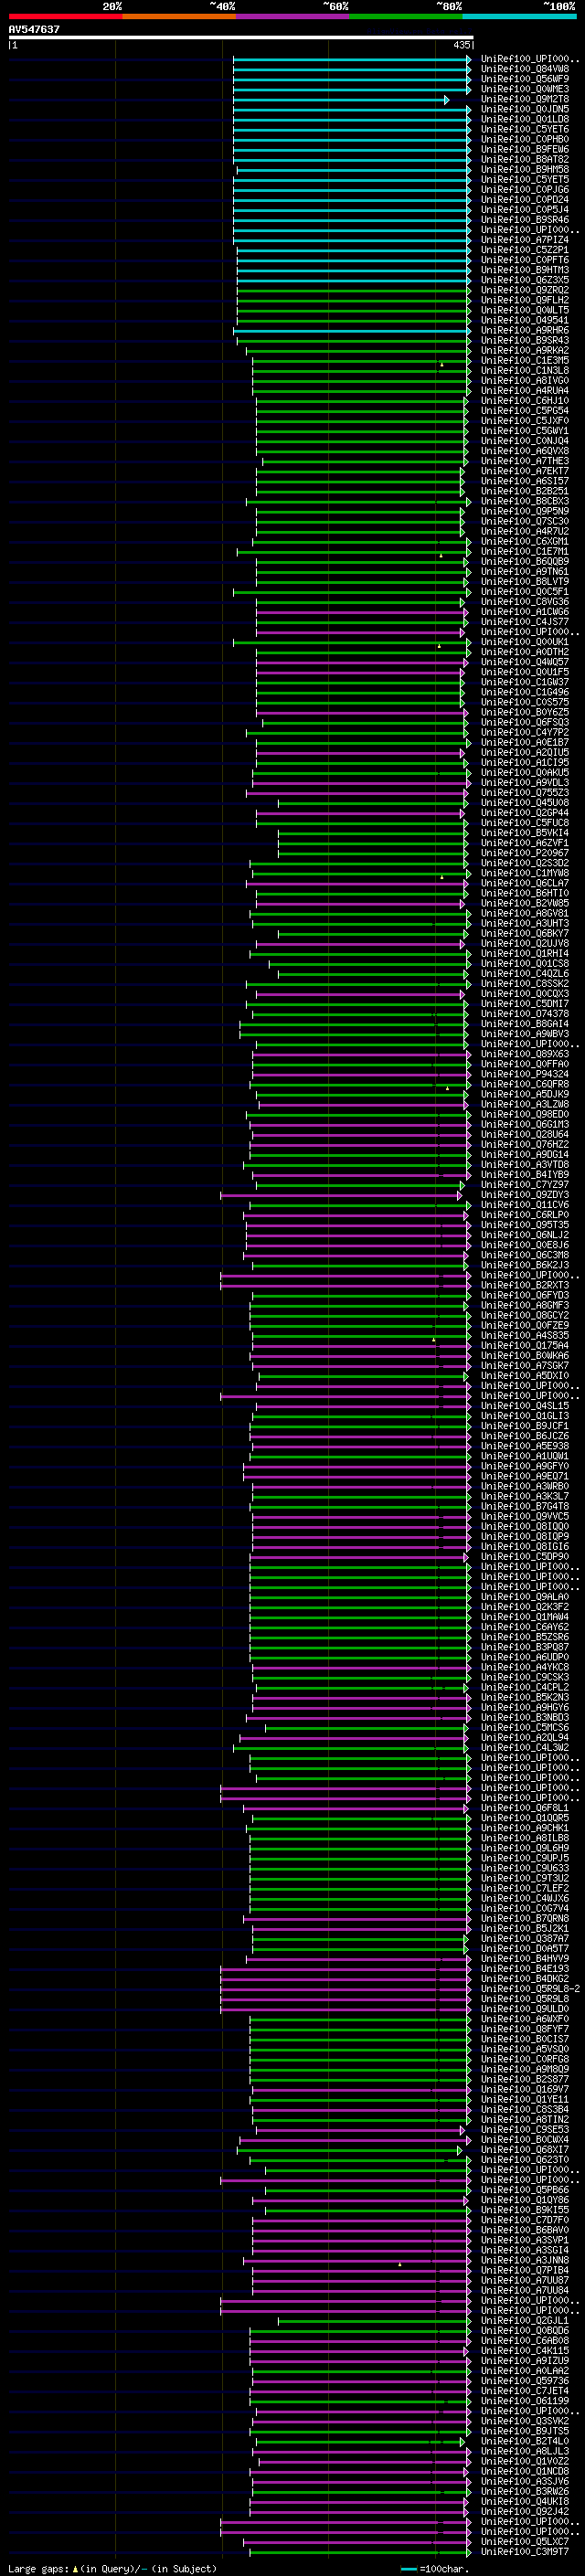This screenshot has width=585, height=2576.
Task: Click the query name AV547637
Action: pyautogui.click(x=34, y=29)
